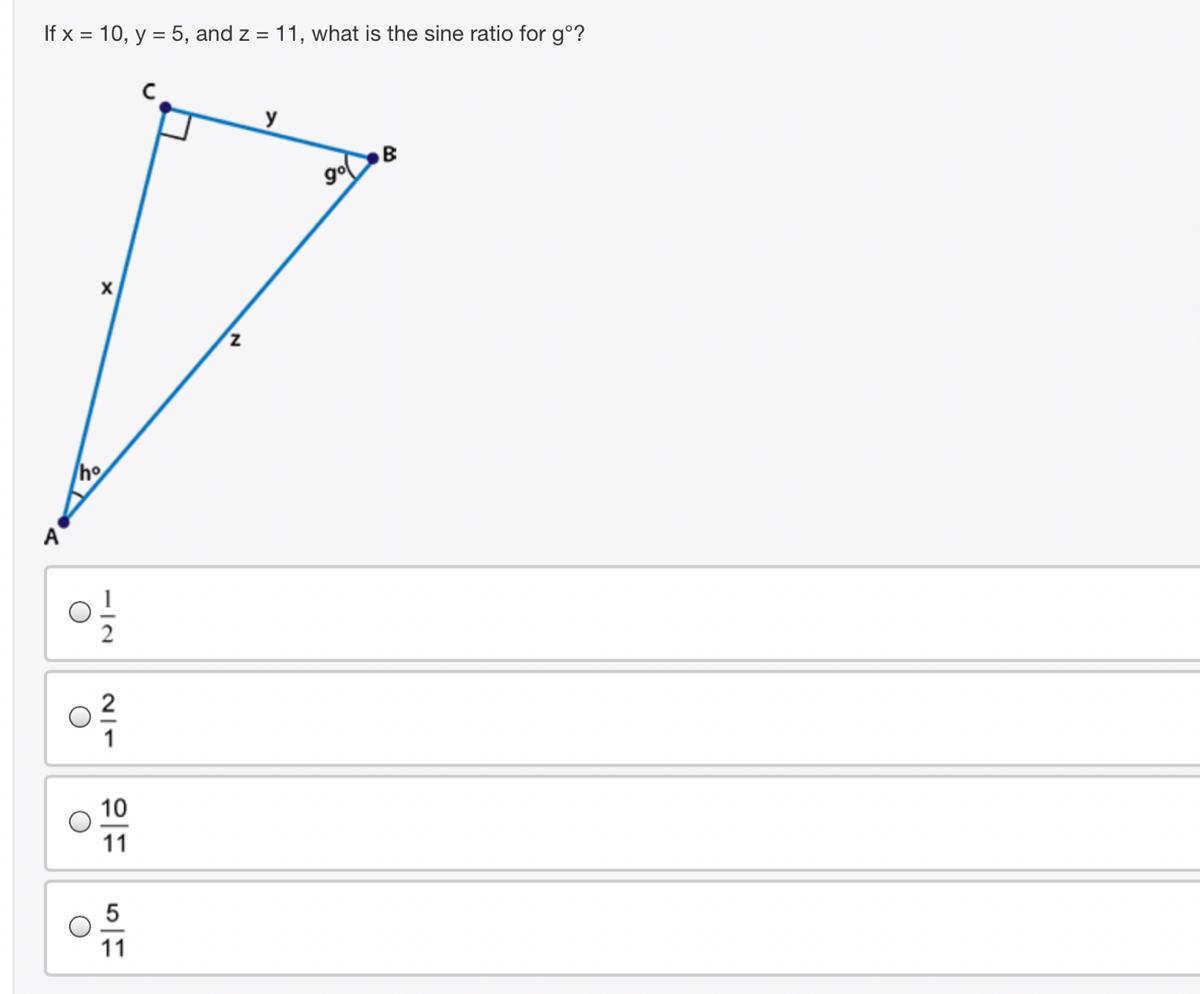Click the 2/1 fraction text
1200x994 pixels.
[110, 719]
